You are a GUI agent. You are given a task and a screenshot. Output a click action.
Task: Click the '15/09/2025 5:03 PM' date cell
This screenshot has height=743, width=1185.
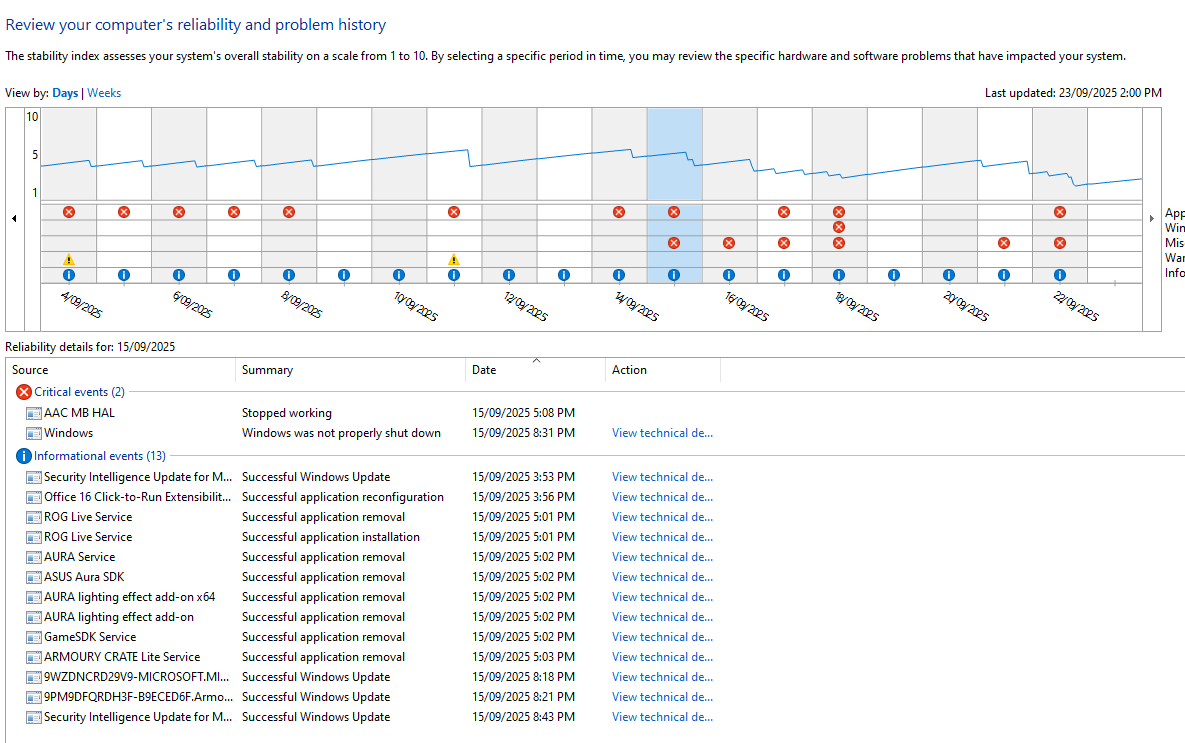(x=523, y=657)
